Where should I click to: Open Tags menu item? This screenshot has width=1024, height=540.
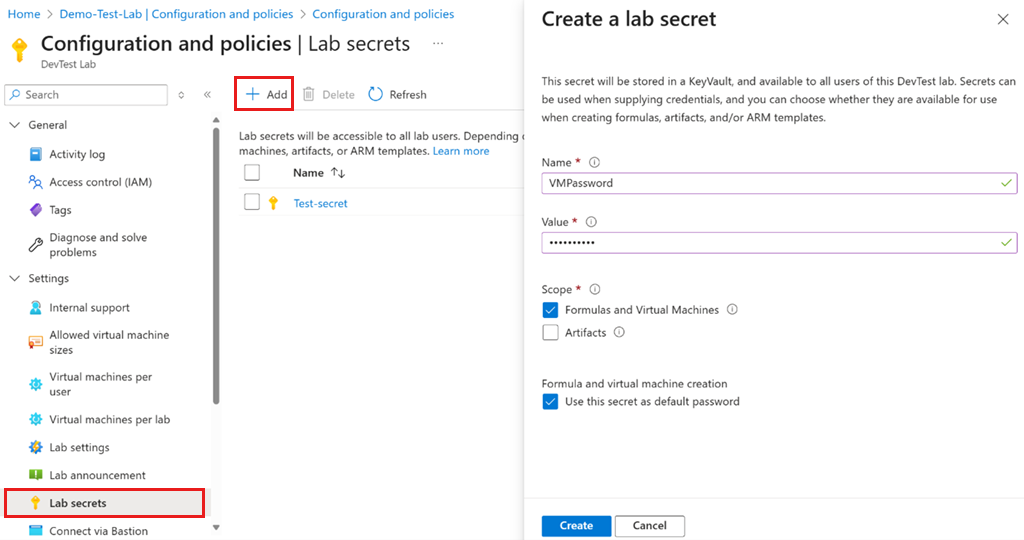(x=60, y=210)
